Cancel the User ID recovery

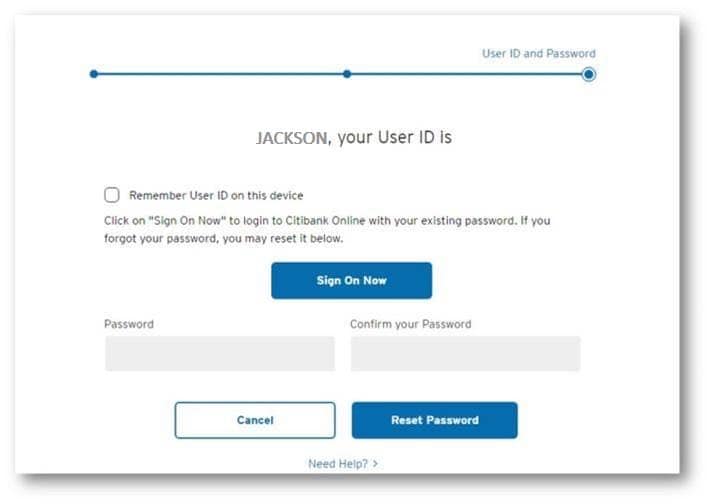(x=255, y=420)
